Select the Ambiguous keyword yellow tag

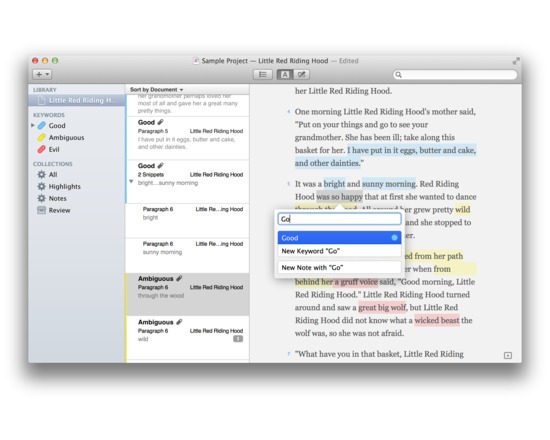(x=41, y=137)
